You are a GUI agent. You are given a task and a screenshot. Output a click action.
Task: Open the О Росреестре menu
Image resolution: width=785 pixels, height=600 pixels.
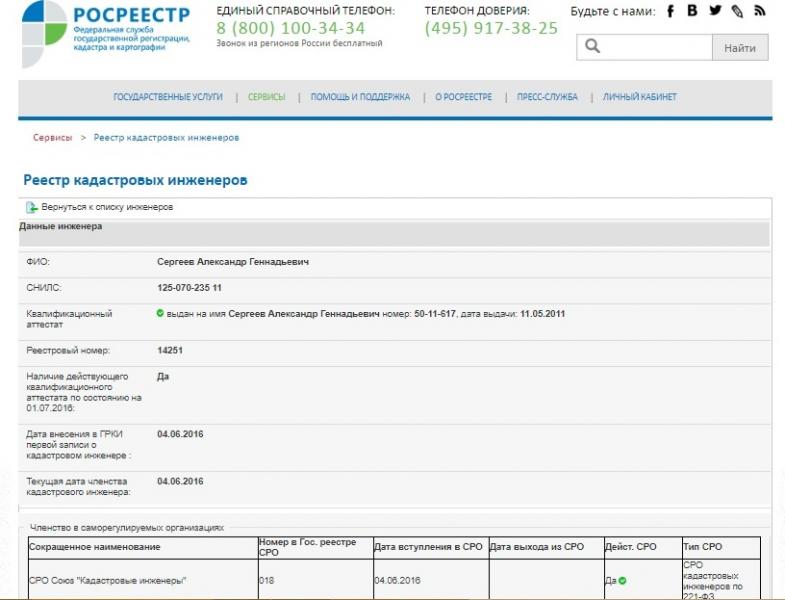464,97
